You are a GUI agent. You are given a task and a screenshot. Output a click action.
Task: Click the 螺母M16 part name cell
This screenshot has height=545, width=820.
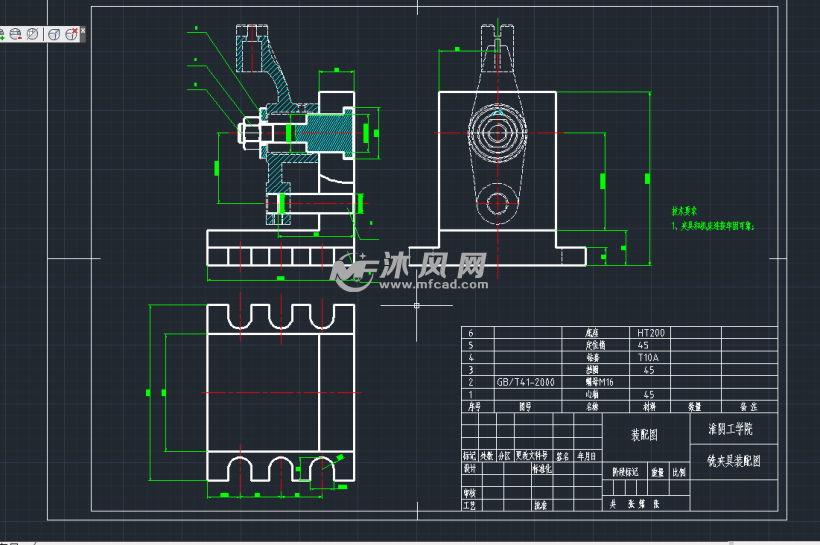tap(599, 382)
